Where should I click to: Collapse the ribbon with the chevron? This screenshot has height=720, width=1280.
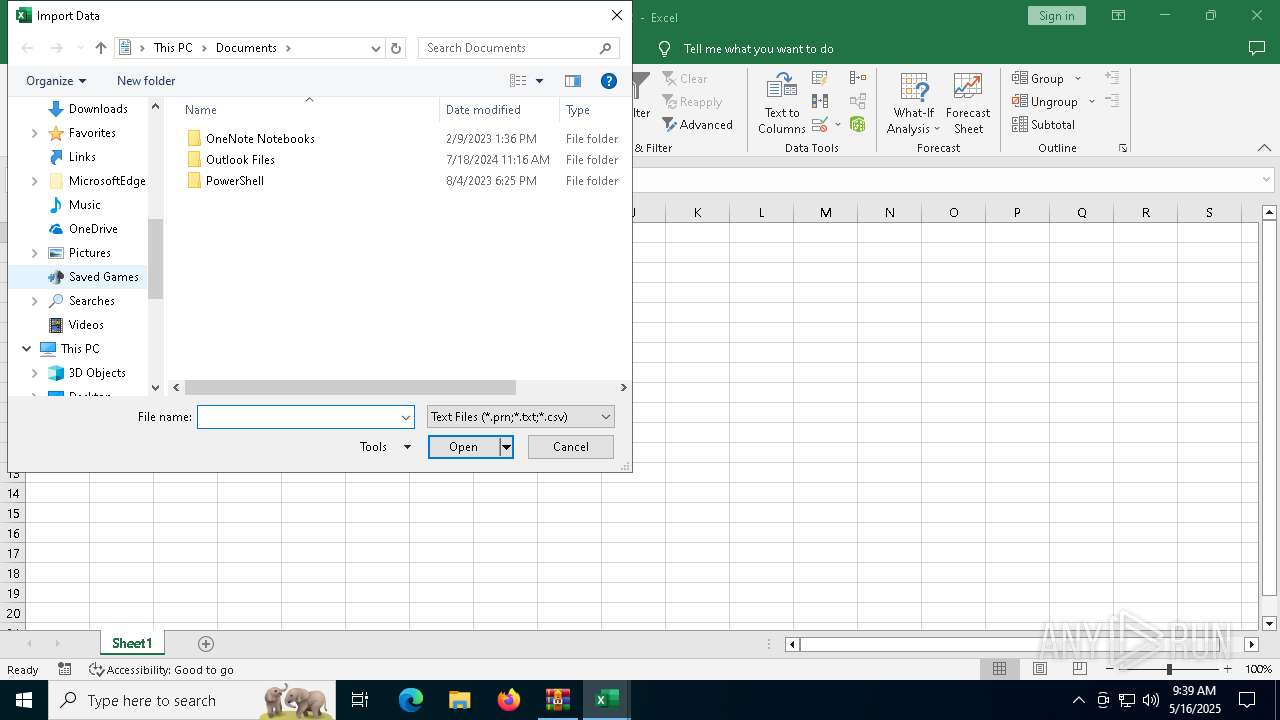click(1264, 148)
